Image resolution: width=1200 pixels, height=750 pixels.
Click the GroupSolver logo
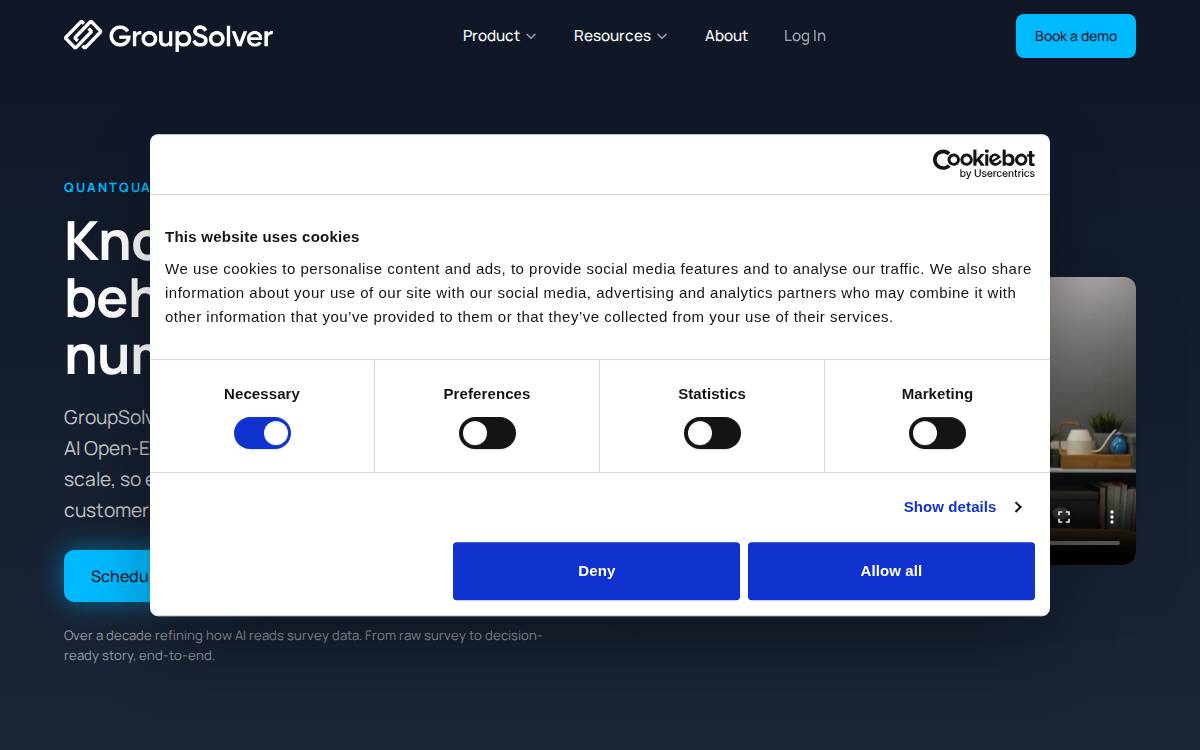[x=168, y=36]
